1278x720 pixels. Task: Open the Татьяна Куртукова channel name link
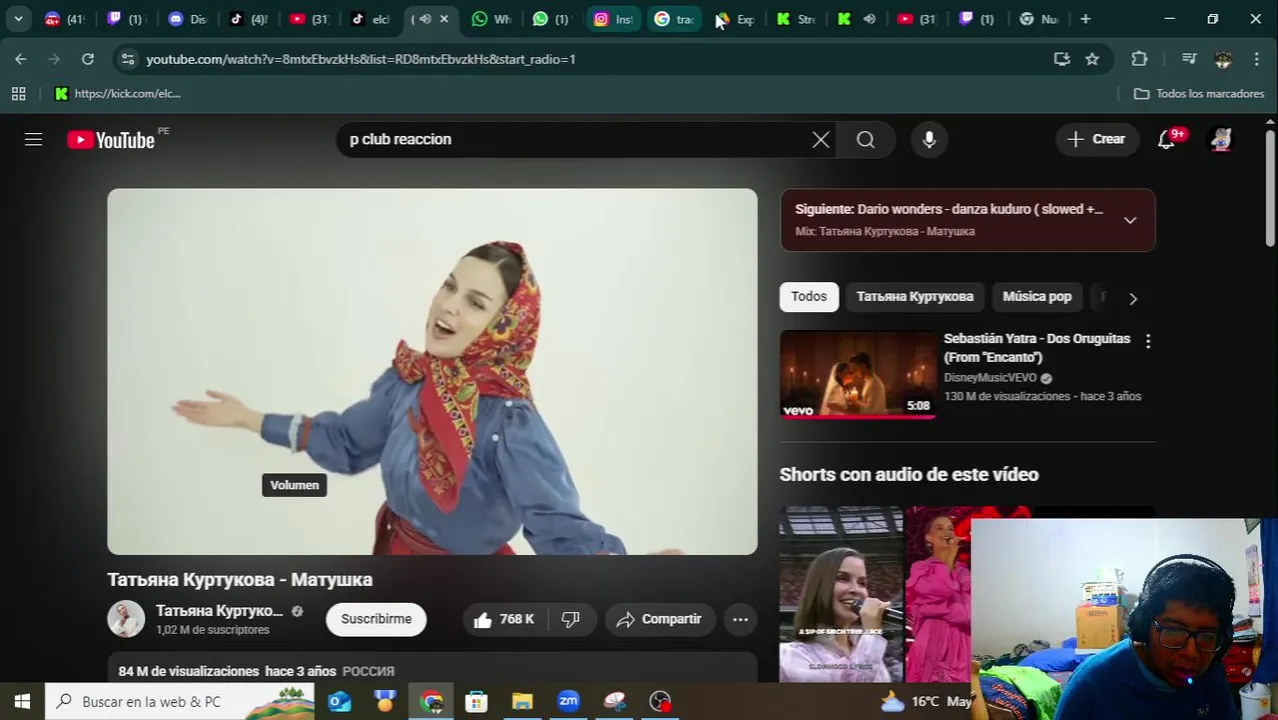tap(219, 611)
